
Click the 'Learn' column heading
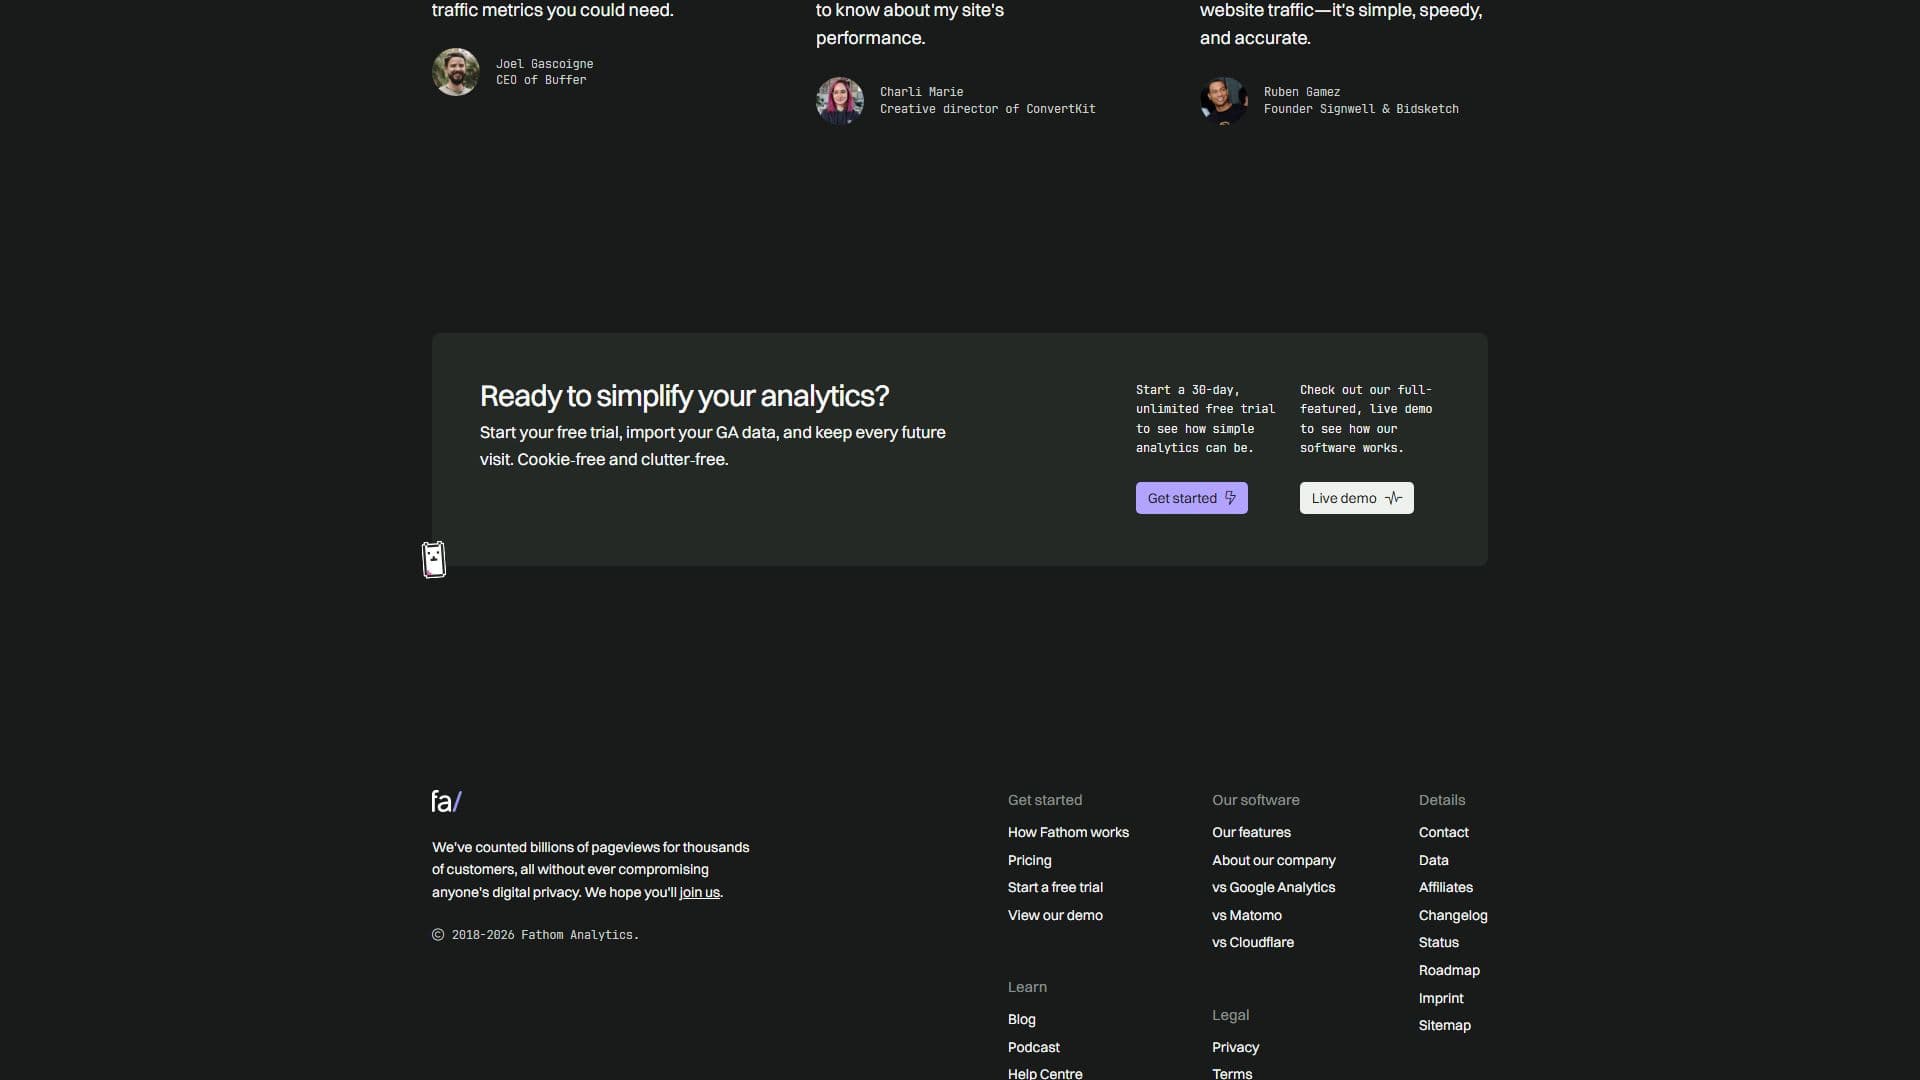tap(1027, 987)
